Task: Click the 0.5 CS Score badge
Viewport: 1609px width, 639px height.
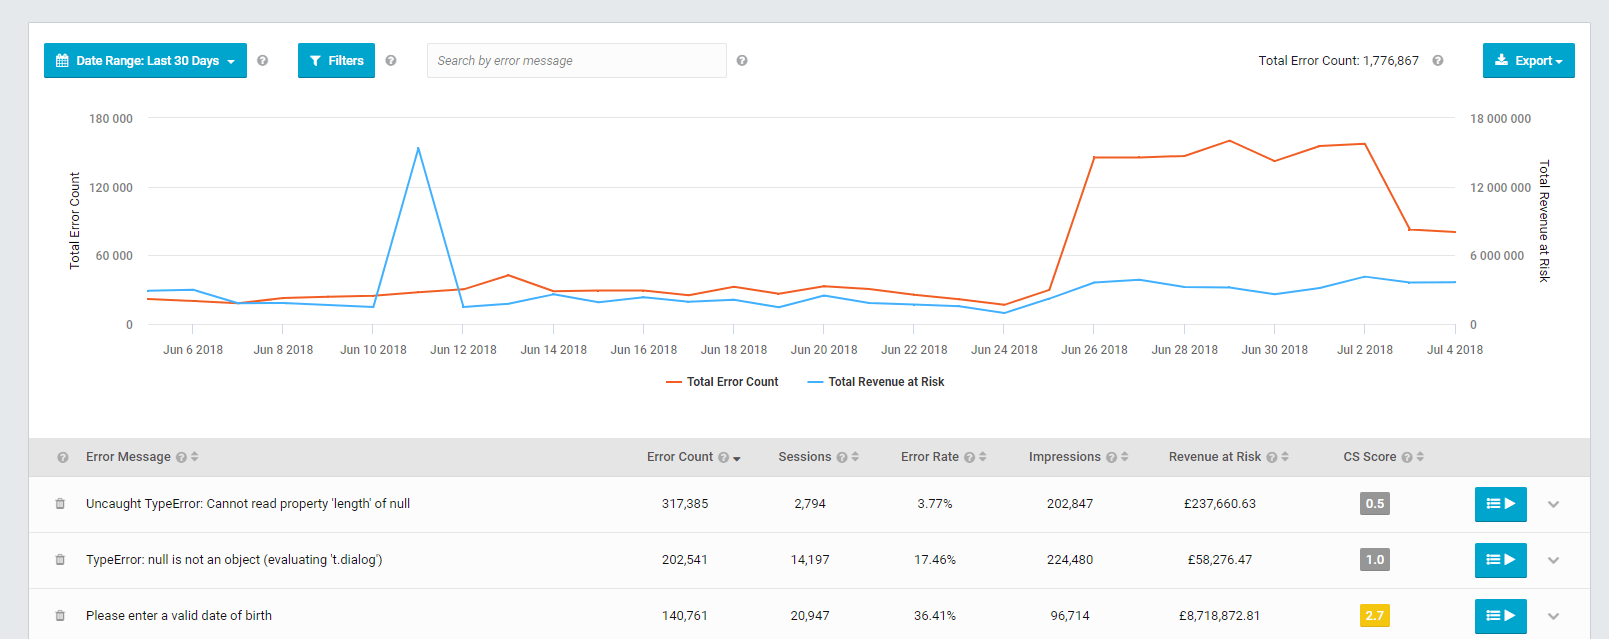Action: (1375, 504)
